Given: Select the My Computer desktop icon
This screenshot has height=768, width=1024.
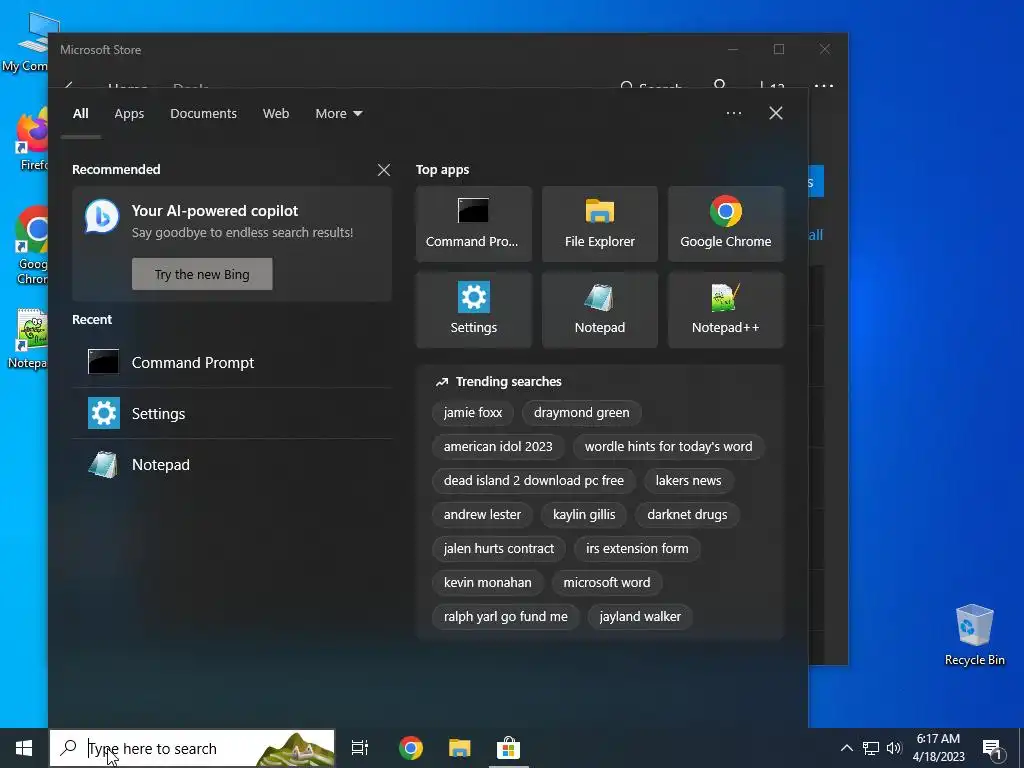Looking at the screenshot, I should click(26, 42).
